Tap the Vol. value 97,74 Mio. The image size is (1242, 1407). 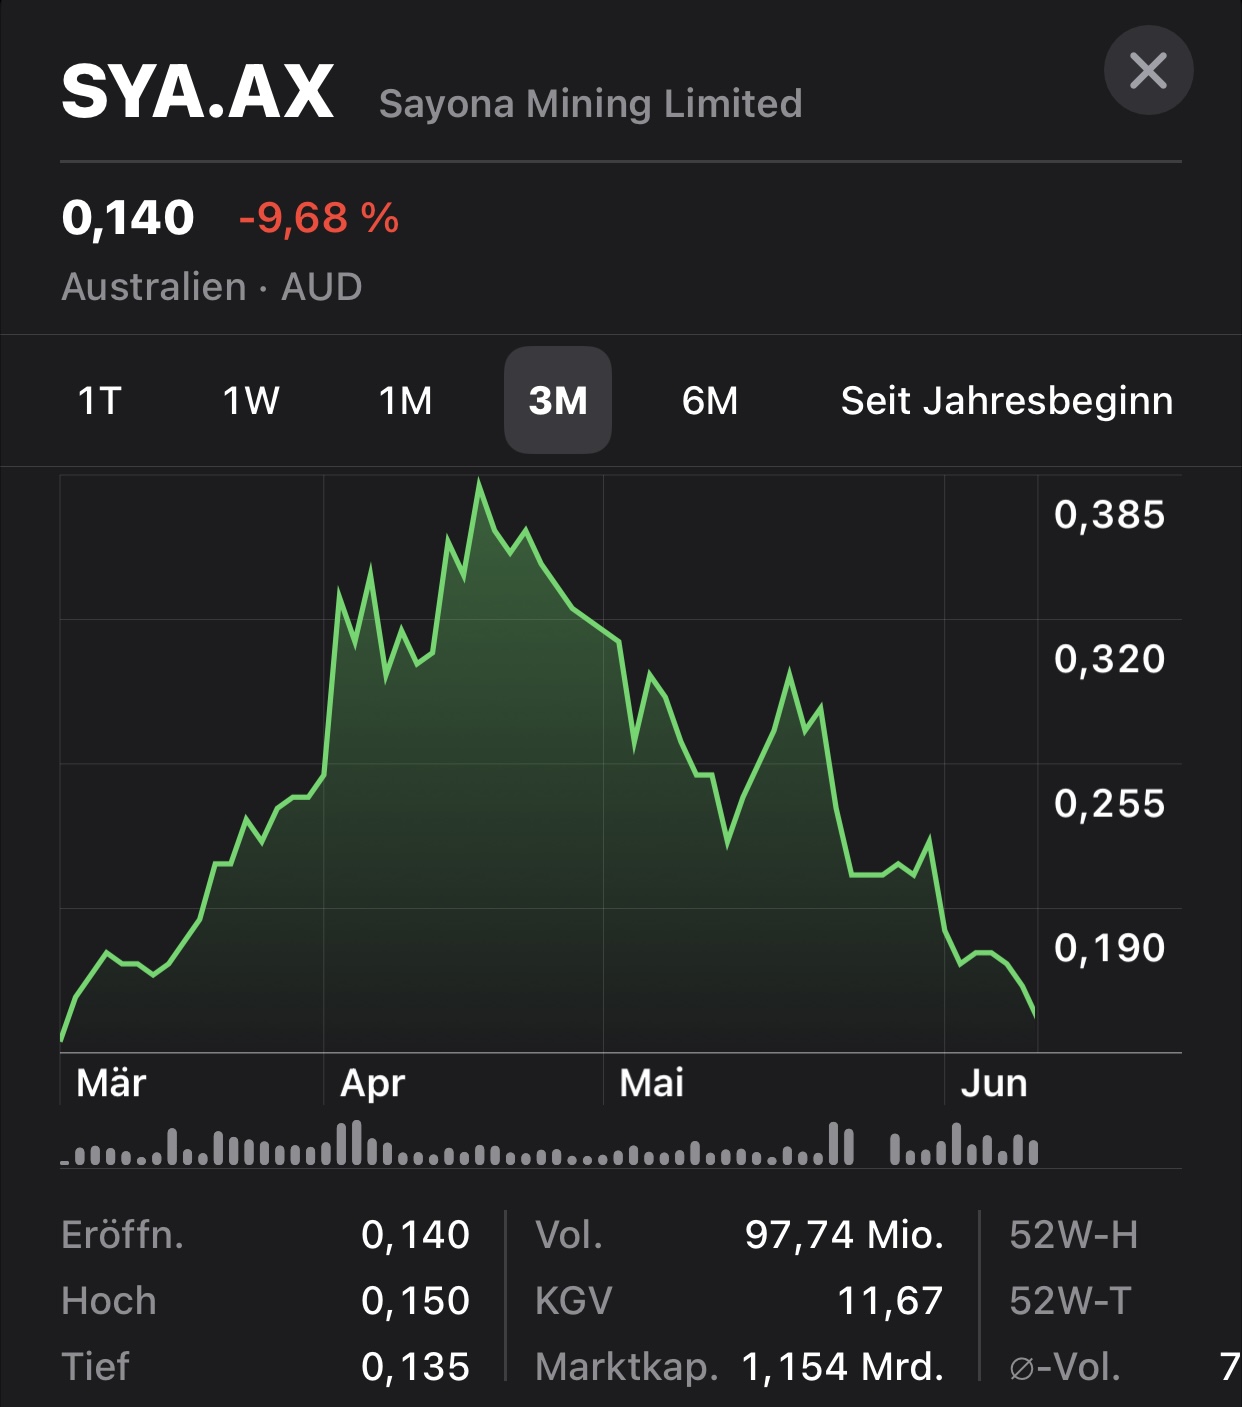point(844,1235)
